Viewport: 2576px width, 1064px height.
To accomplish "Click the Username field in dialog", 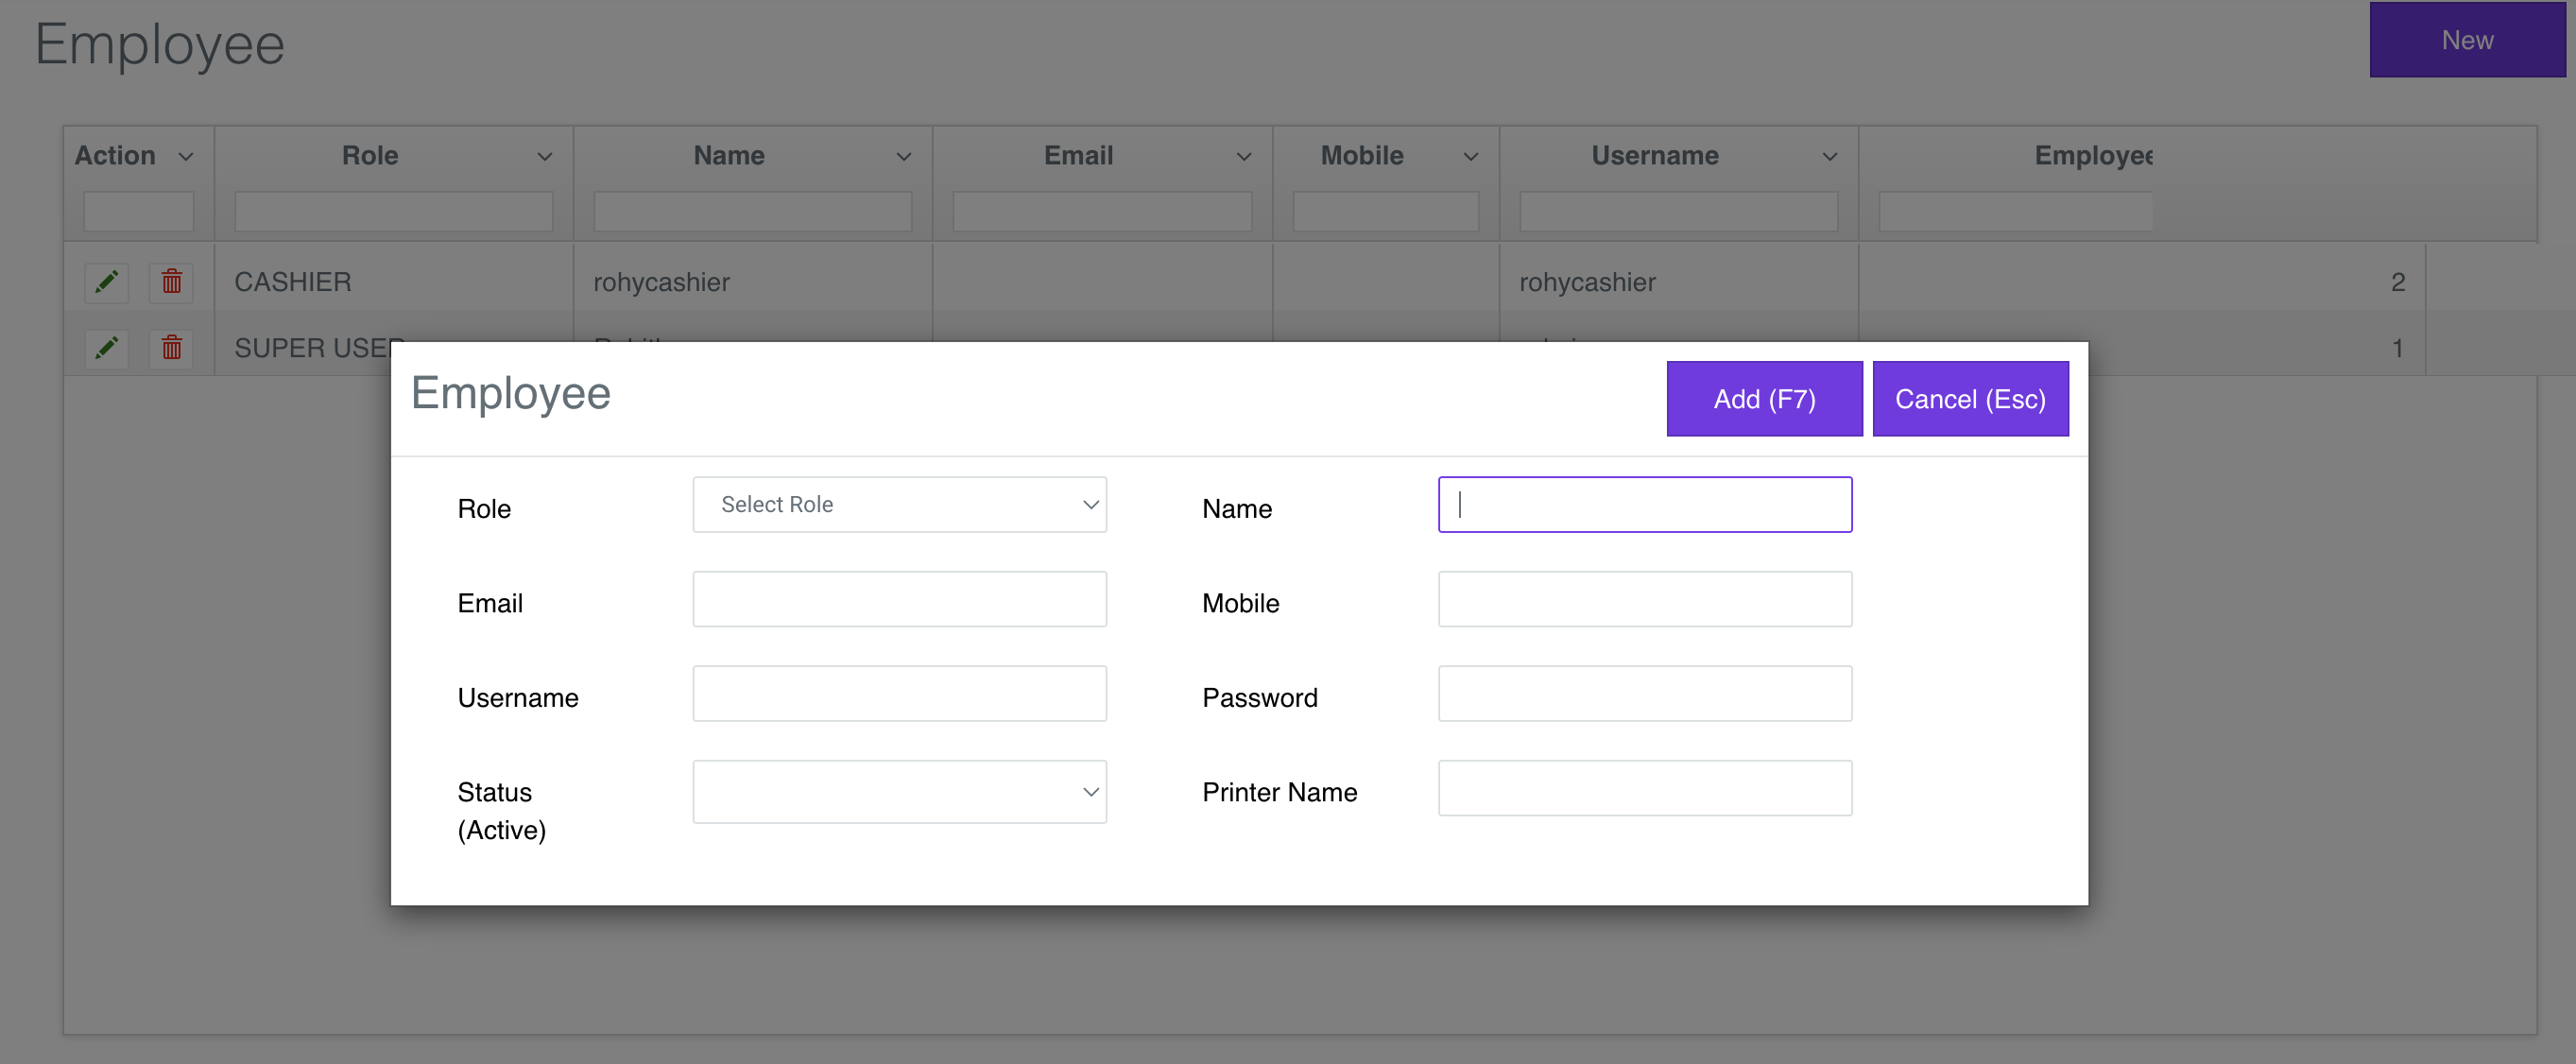I will pyautogui.click(x=898, y=694).
